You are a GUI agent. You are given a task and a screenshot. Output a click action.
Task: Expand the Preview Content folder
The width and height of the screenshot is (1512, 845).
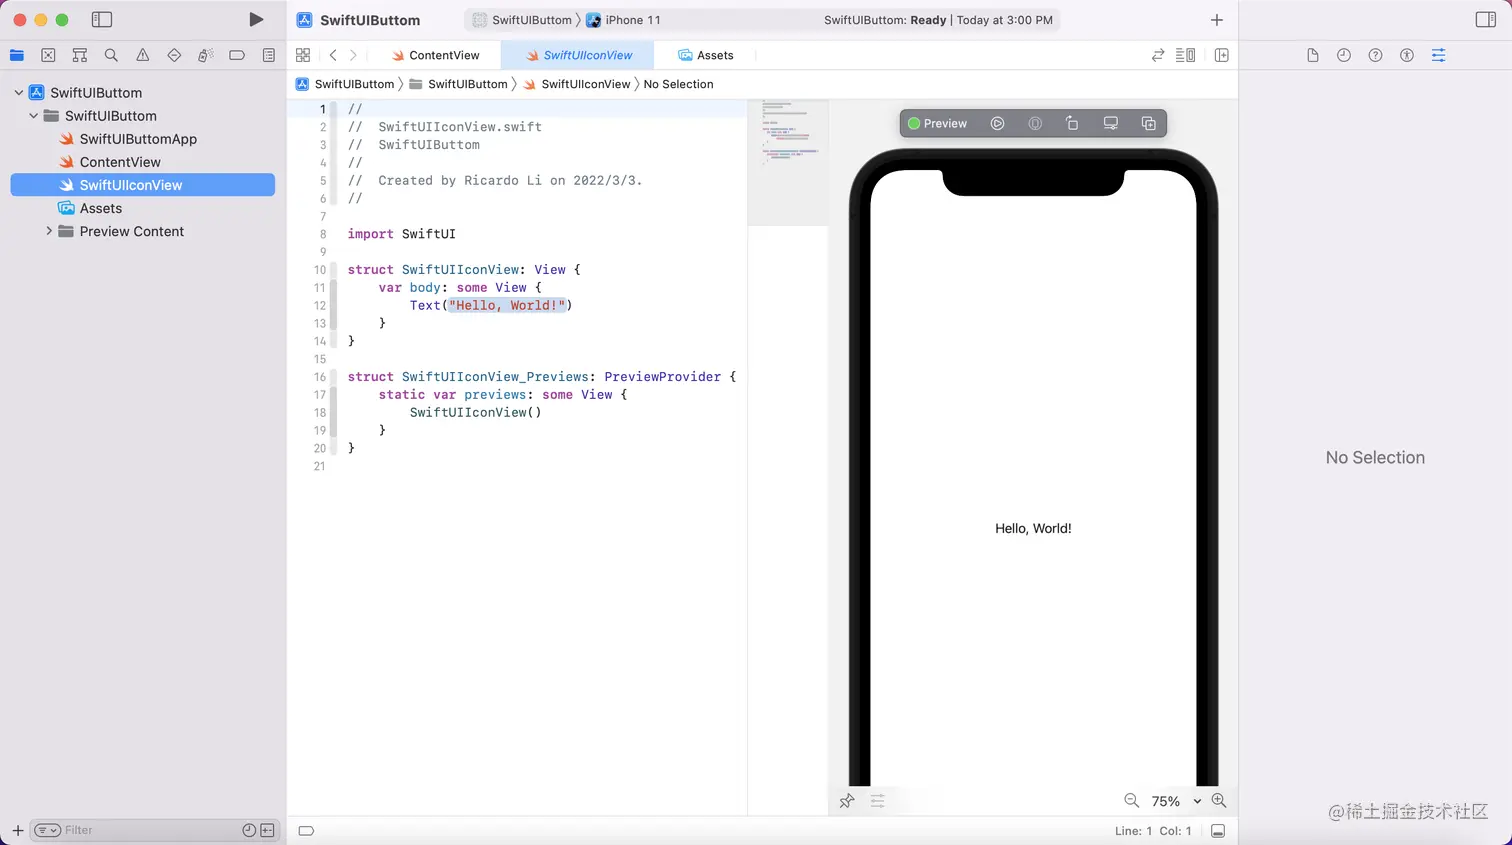[x=49, y=231]
